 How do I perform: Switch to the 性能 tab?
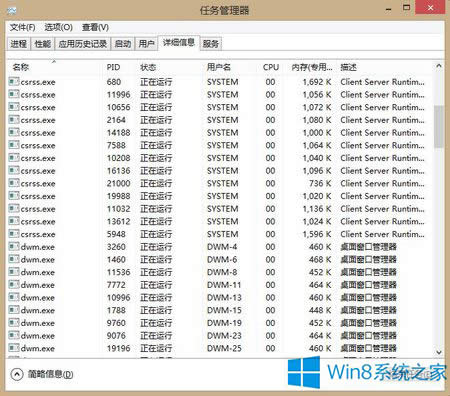pyautogui.click(x=43, y=44)
